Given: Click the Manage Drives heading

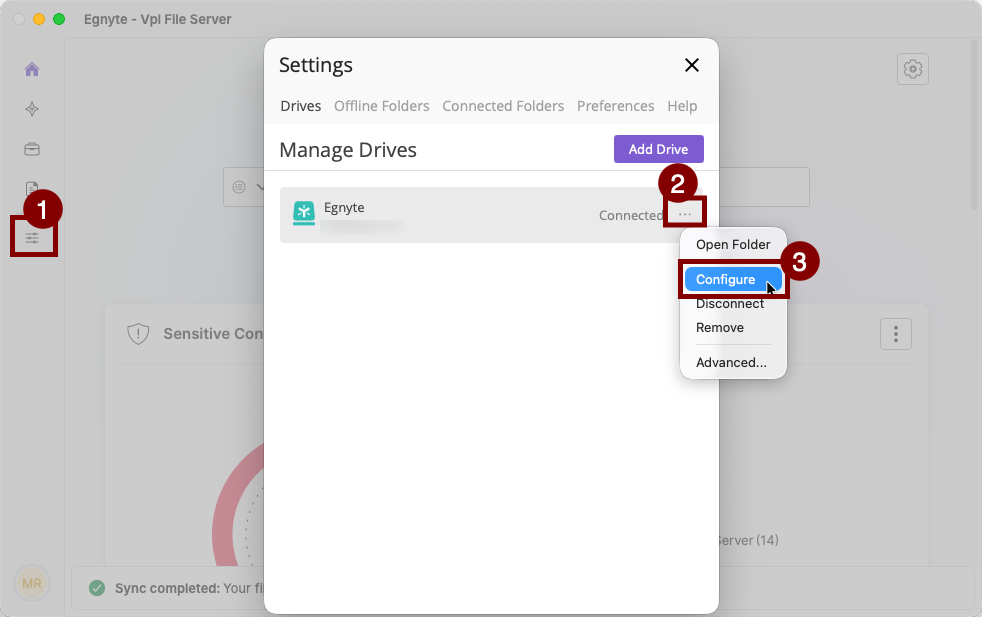Looking at the screenshot, I should click(x=348, y=150).
